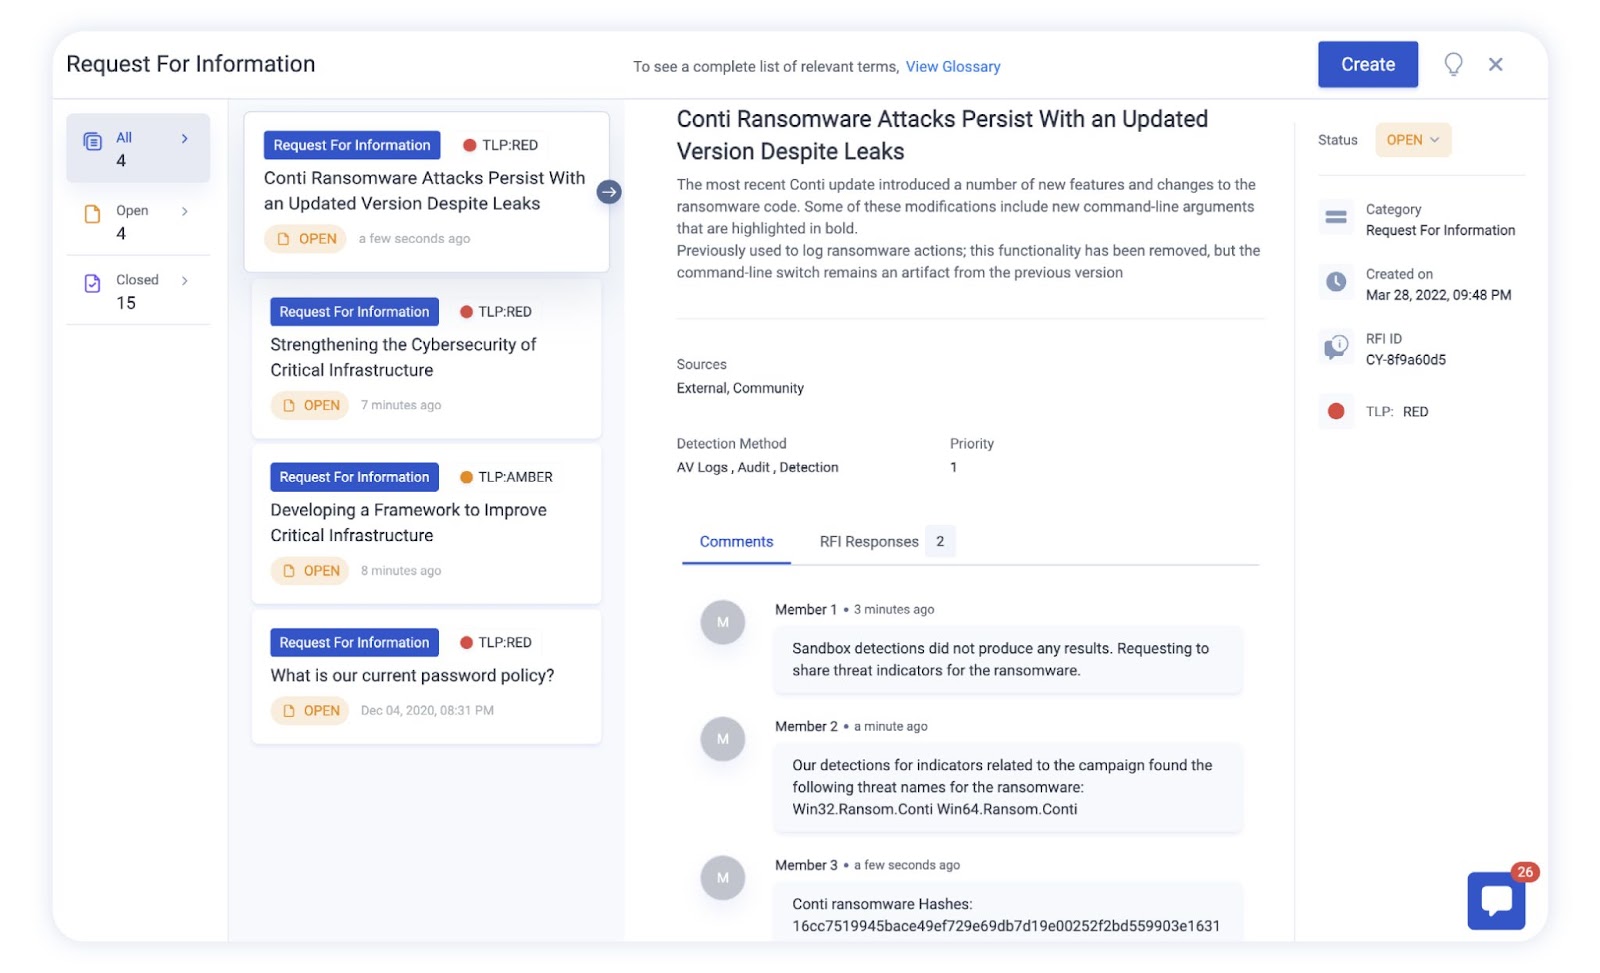This screenshot has width=1600, height=973.
Task: Click the Created on clock icon
Action: (x=1336, y=282)
